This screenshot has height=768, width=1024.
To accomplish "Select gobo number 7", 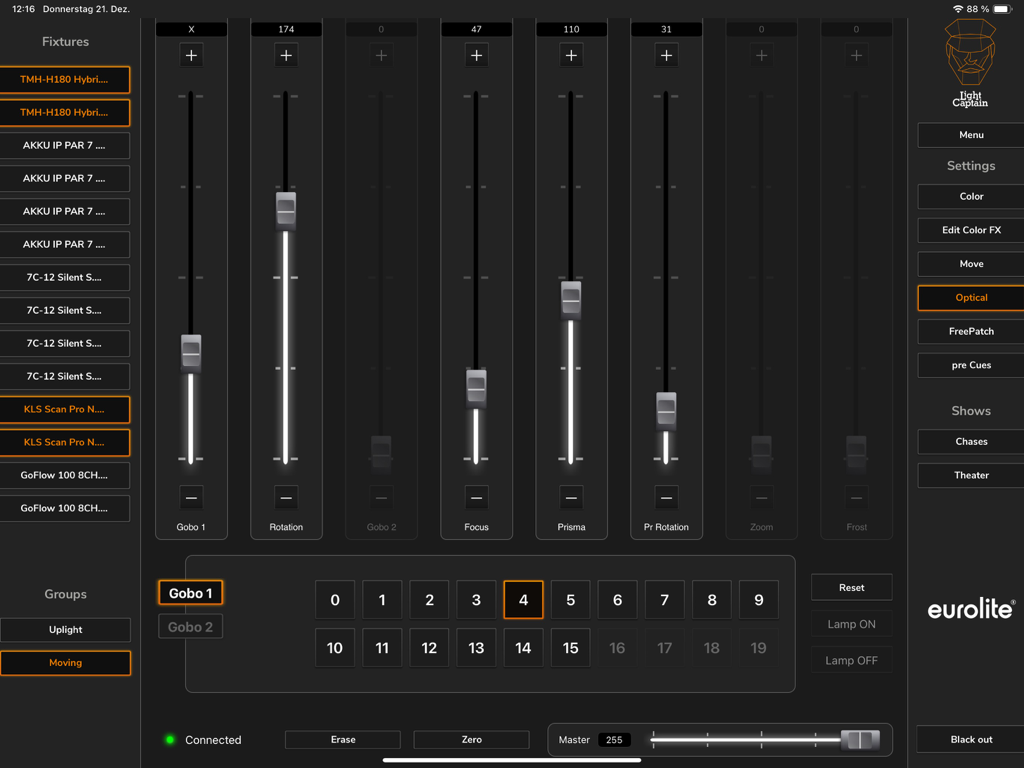I will click(664, 600).
